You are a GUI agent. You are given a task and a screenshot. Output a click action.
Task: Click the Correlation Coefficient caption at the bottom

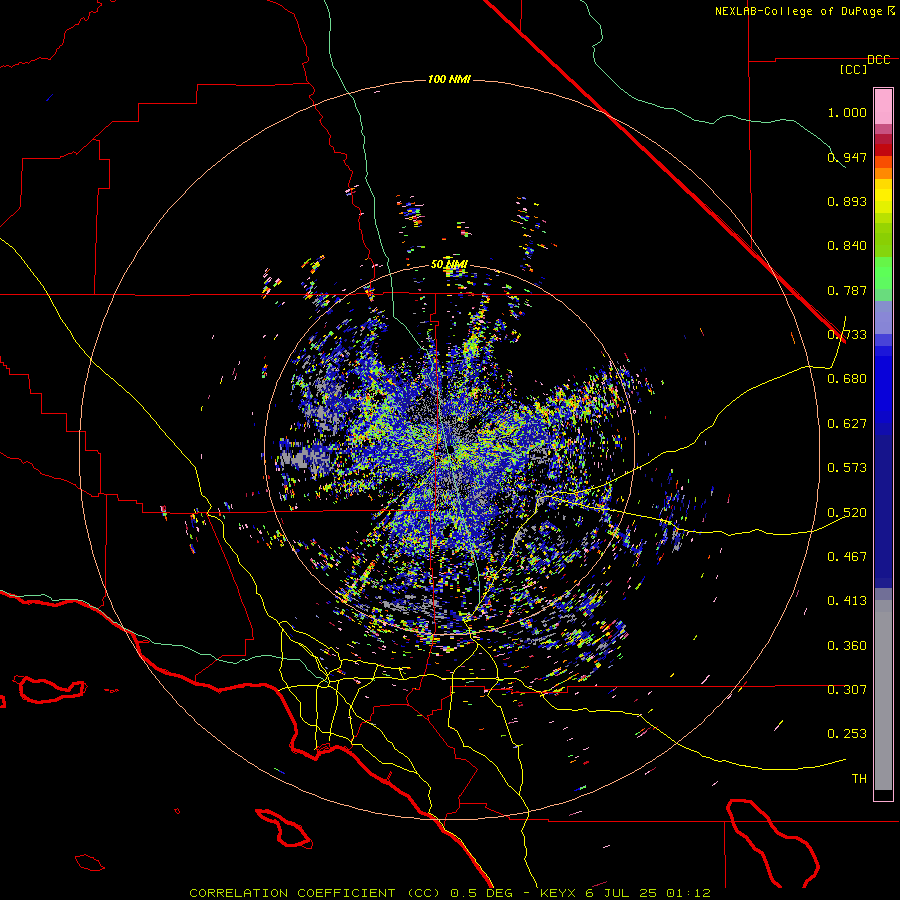click(x=450, y=893)
